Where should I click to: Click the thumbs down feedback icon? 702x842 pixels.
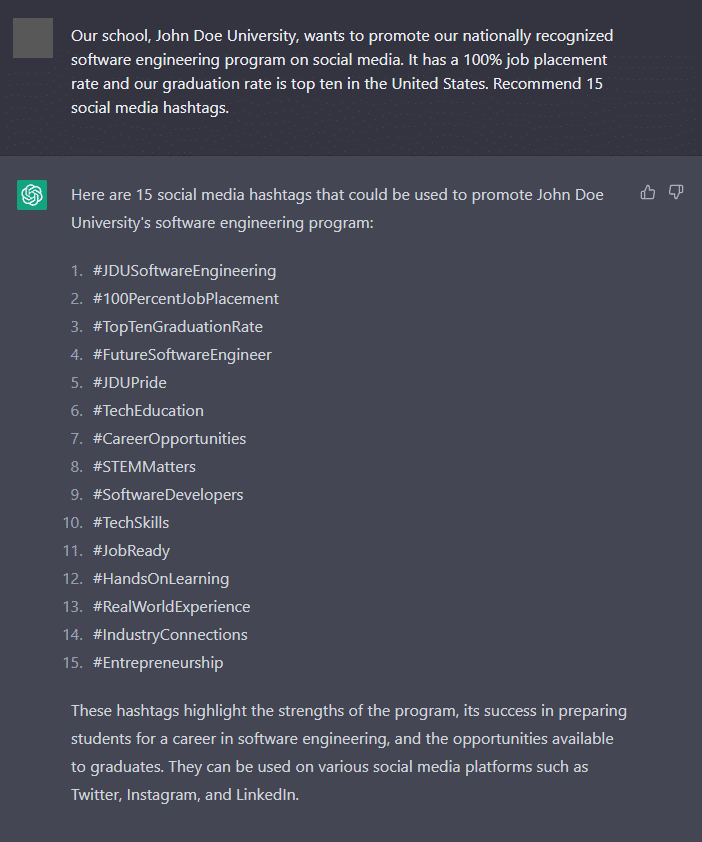[x=676, y=192]
